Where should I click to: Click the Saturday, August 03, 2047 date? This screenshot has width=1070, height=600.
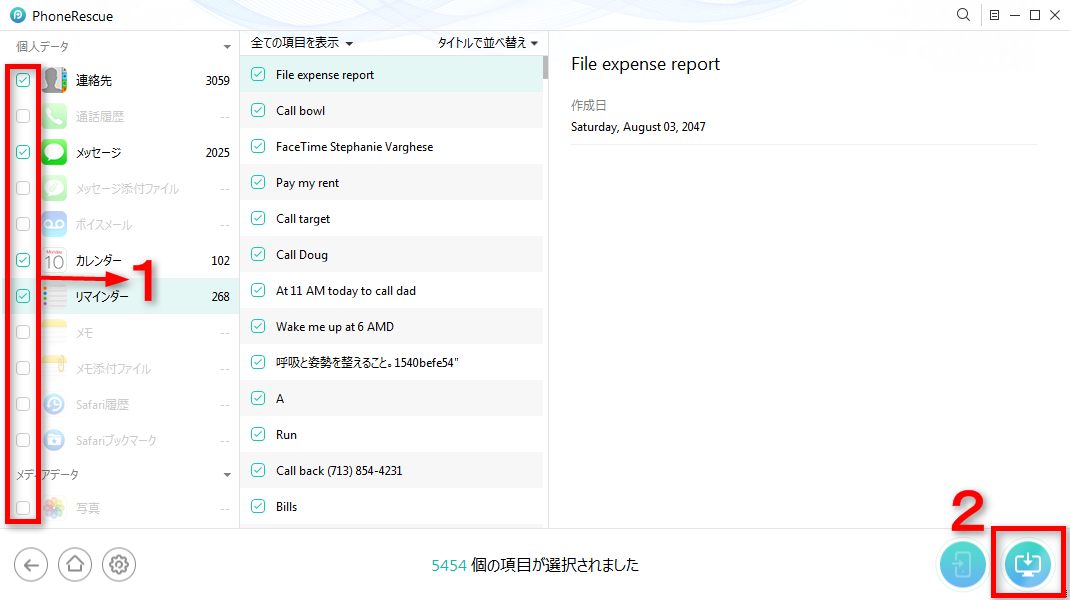(638, 127)
